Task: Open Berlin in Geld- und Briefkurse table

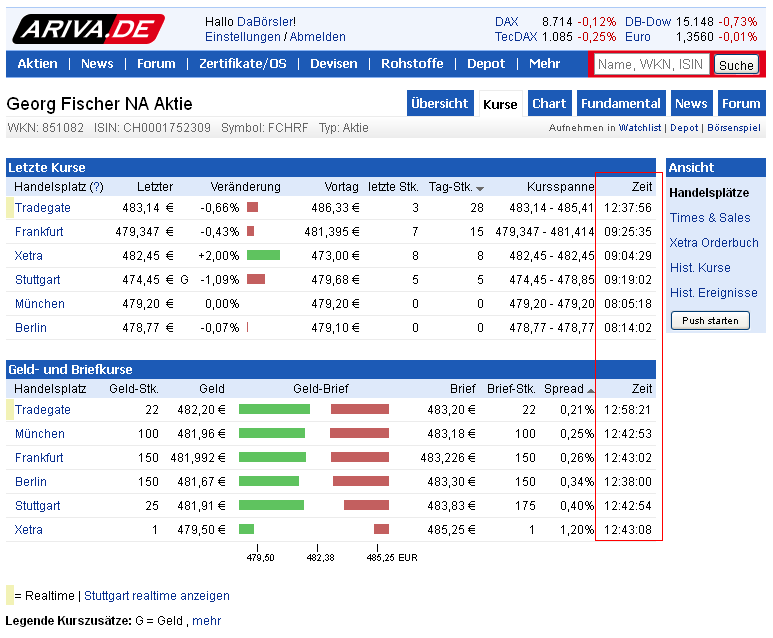Action: [x=31, y=482]
